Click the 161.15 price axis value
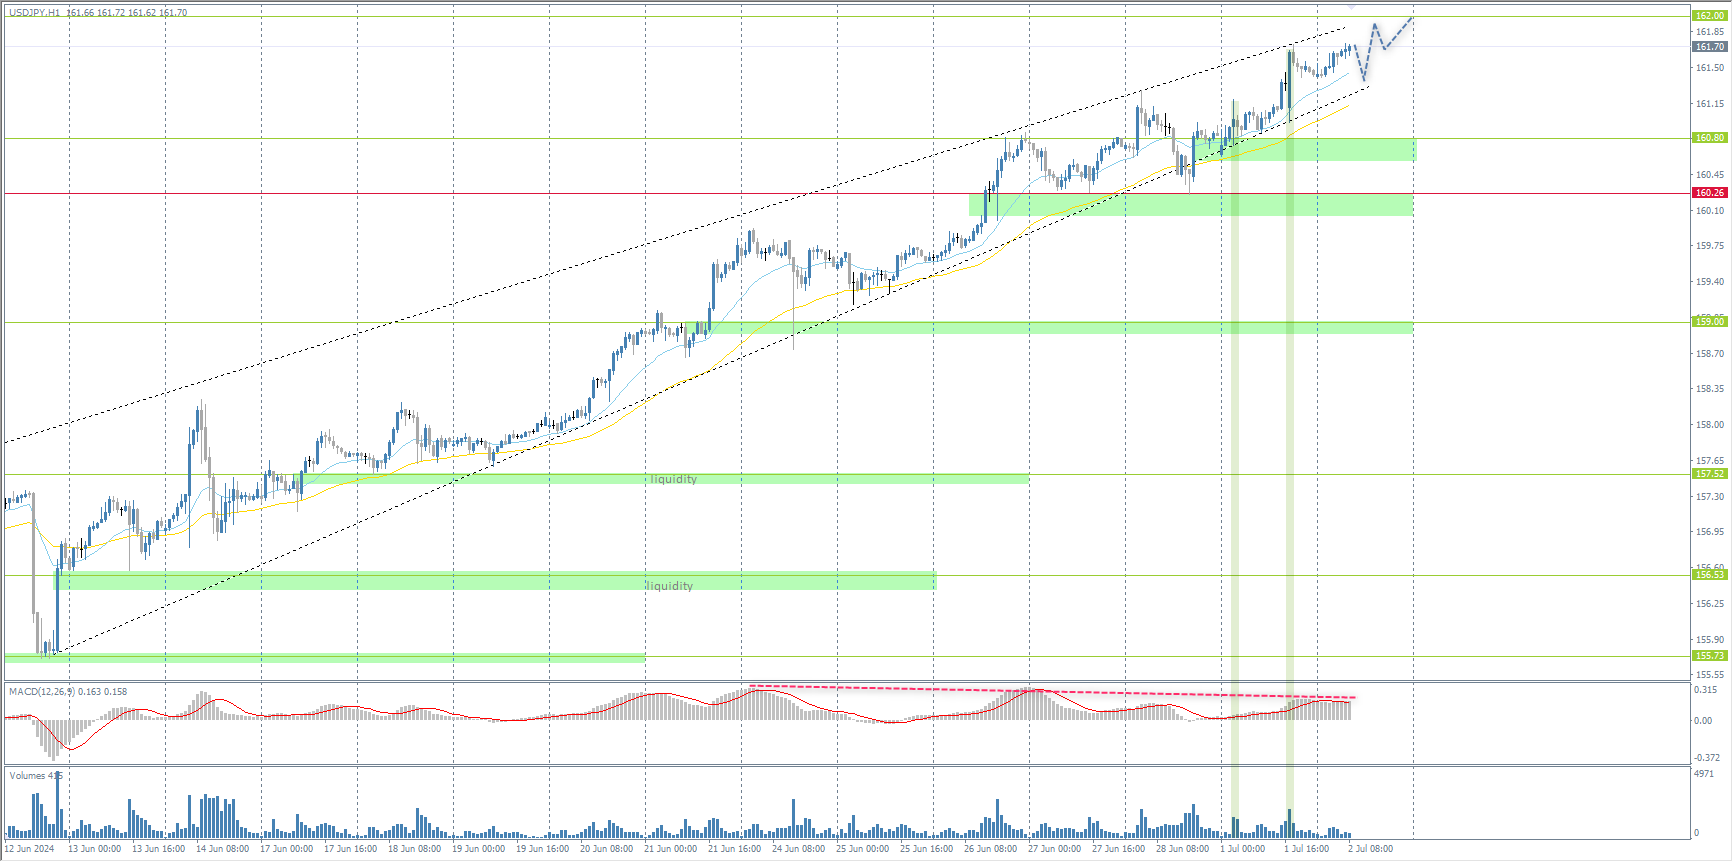 [x=1710, y=104]
